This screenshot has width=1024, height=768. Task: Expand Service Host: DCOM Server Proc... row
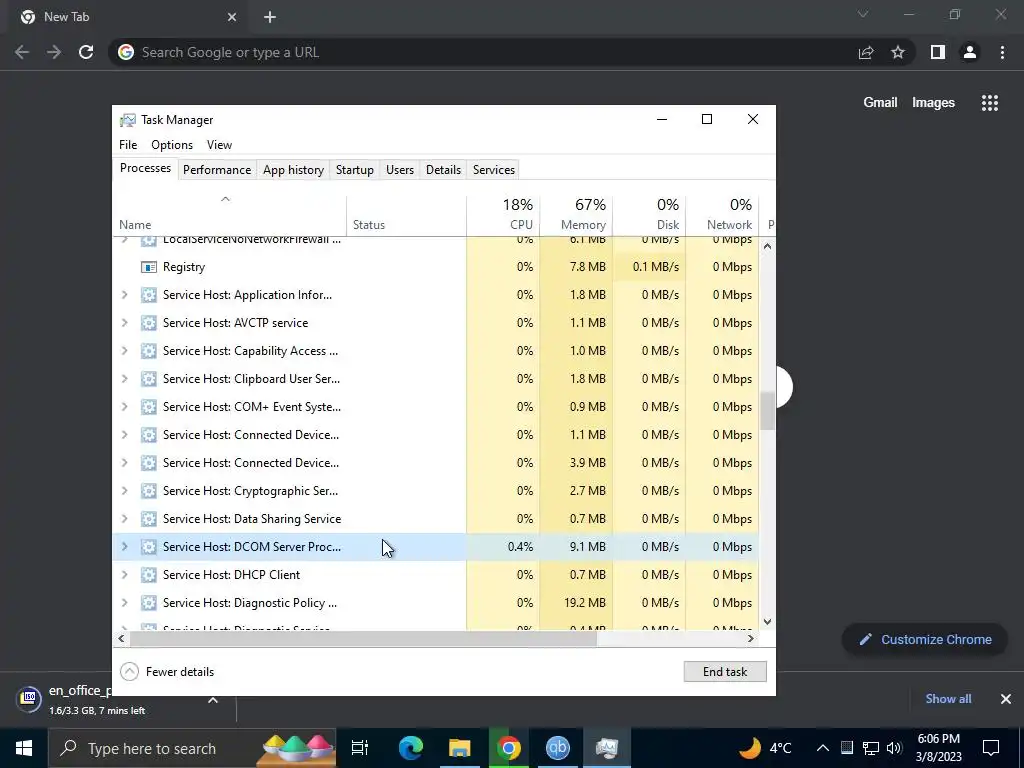click(125, 547)
